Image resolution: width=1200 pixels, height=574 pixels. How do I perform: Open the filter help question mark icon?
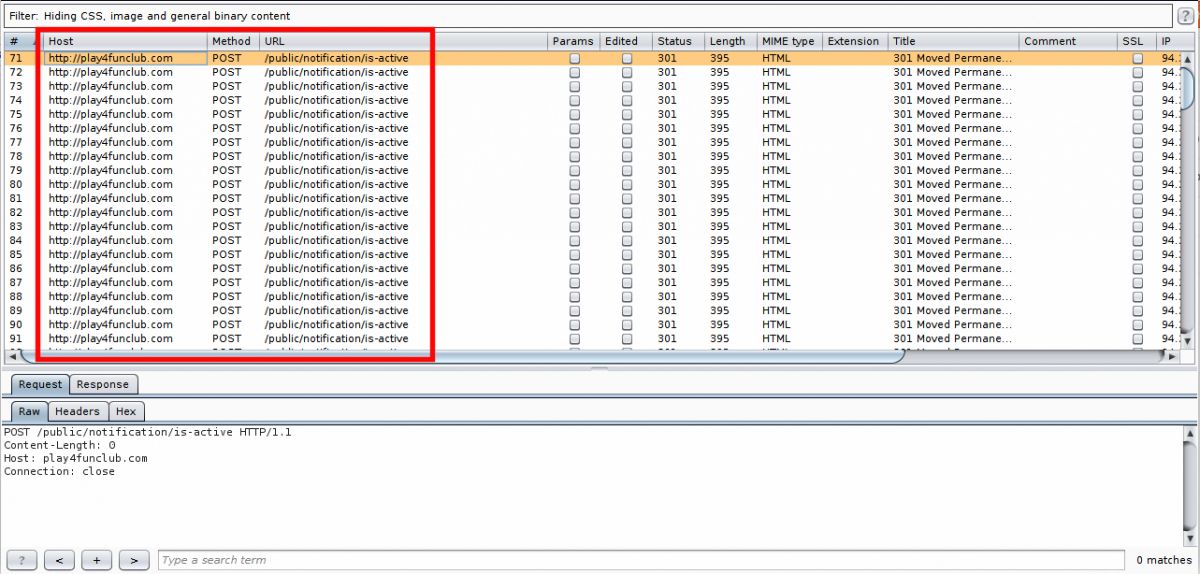coord(1185,16)
